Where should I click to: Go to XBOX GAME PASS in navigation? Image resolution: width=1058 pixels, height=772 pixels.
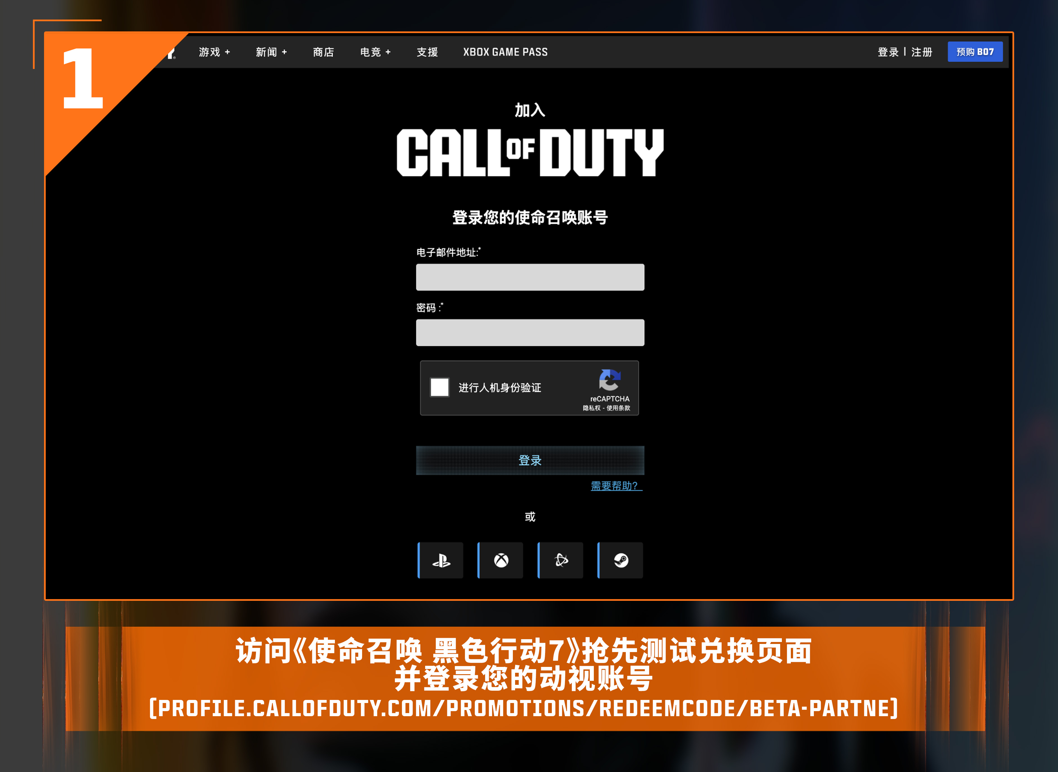pyautogui.click(x=505, y=52)
